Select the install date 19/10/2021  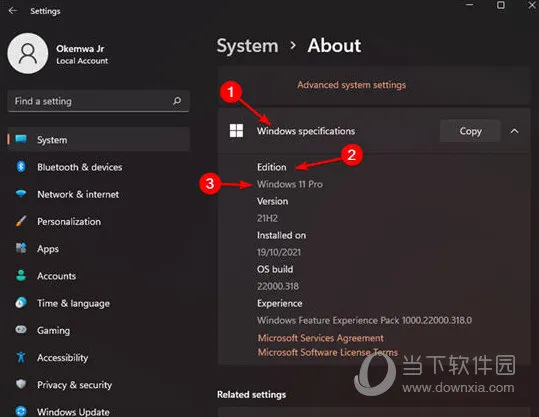click(x=279, y=252)
